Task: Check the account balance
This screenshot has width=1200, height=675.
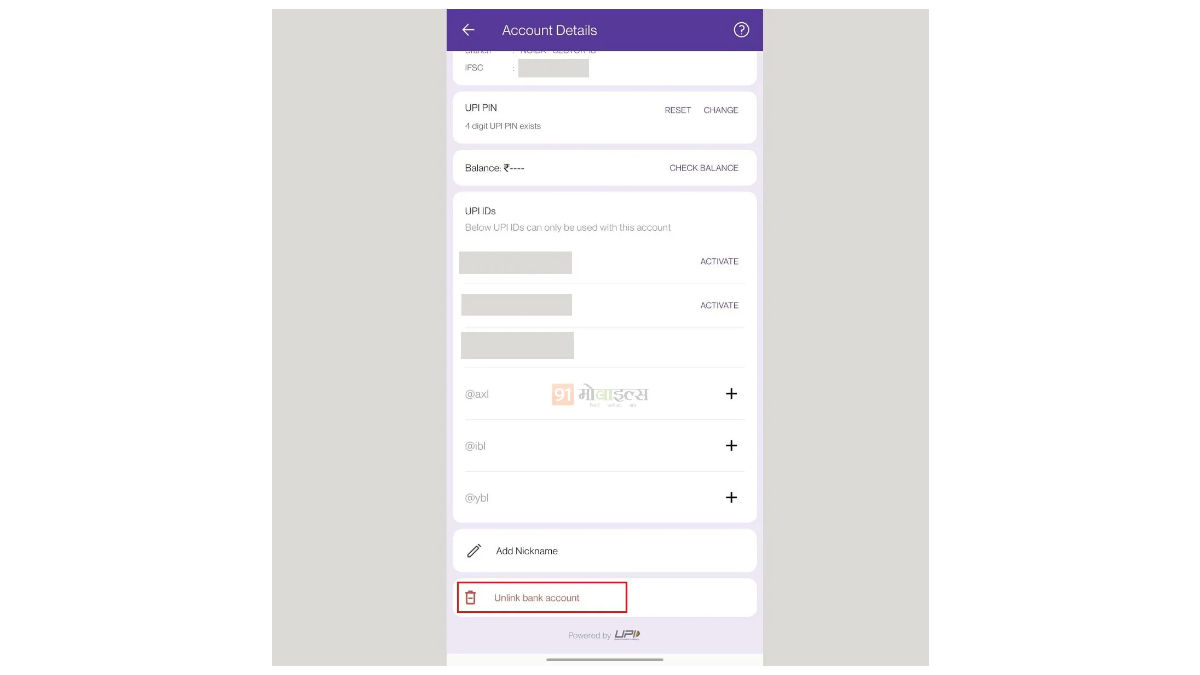Action: coord(704,168)
